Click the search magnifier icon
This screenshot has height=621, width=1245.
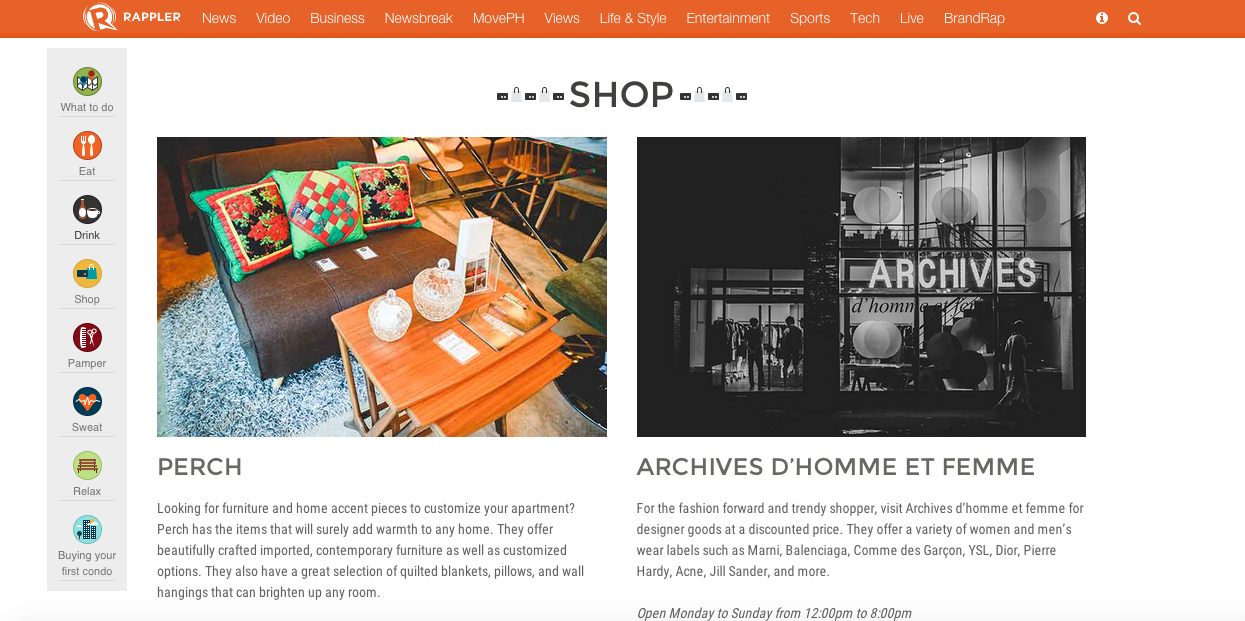(x=1134, y=18)
